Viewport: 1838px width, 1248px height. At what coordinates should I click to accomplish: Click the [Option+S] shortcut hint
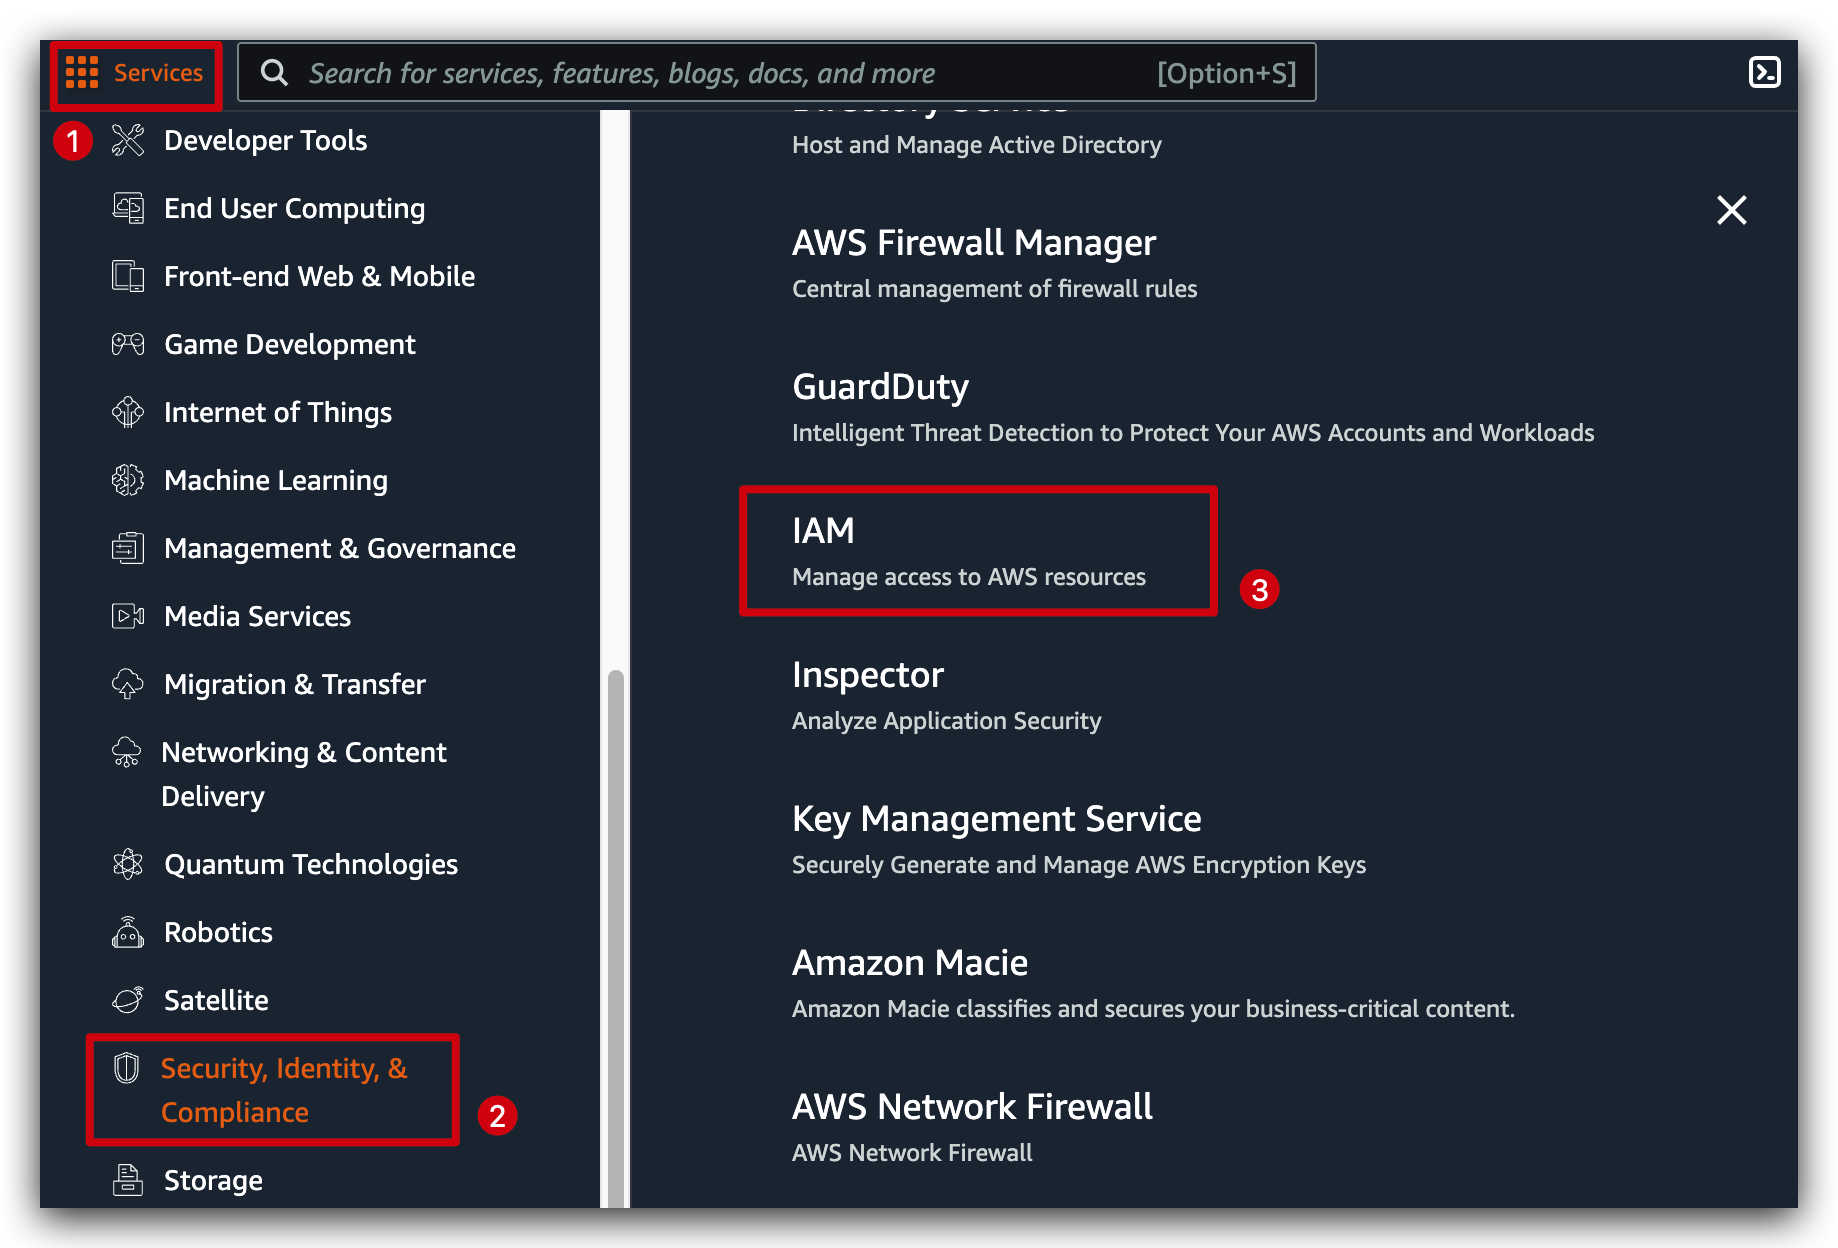1226,73
